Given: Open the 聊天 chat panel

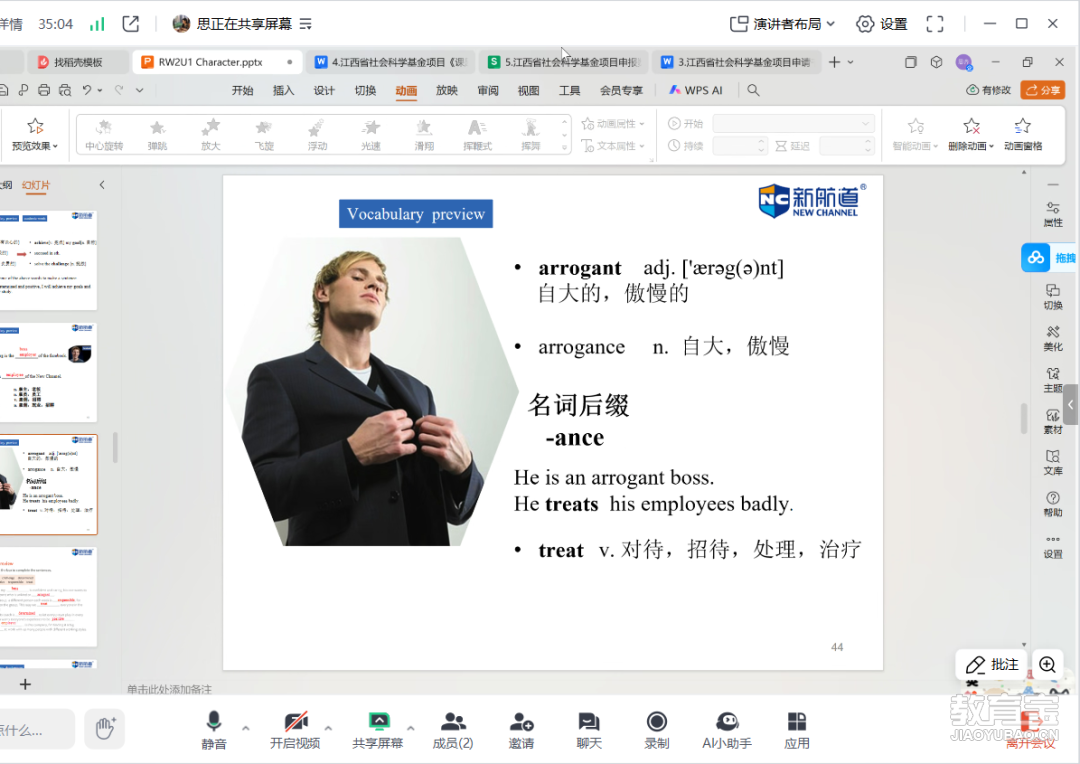Looking at the screenshot, I should coord(589,730).
